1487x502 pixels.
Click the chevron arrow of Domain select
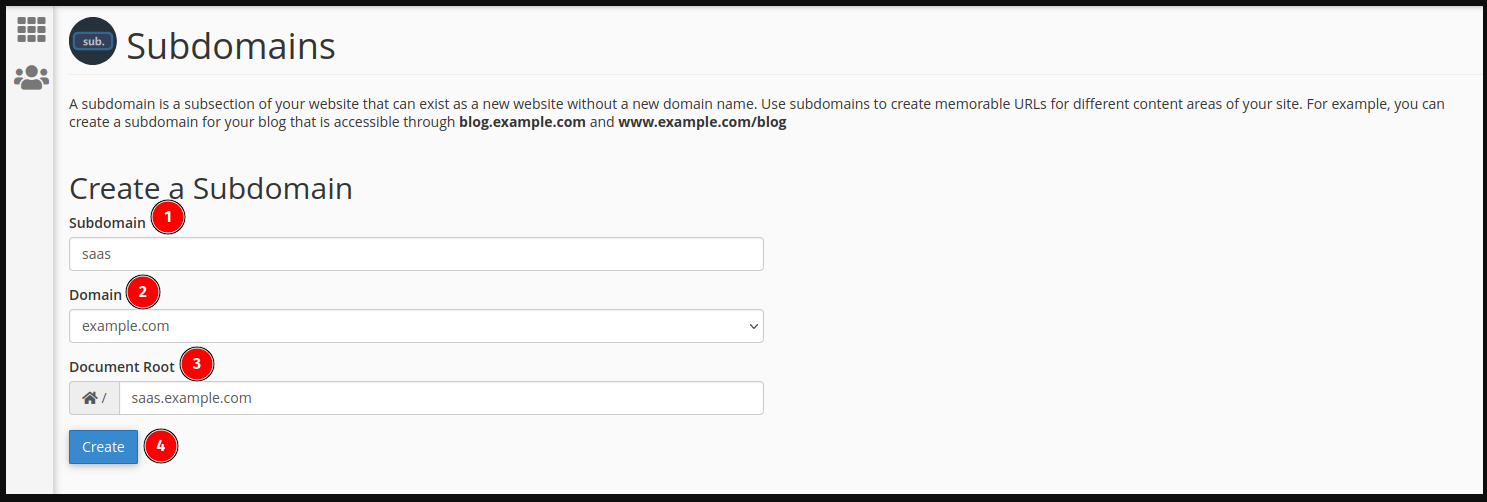tap(753, 326)
